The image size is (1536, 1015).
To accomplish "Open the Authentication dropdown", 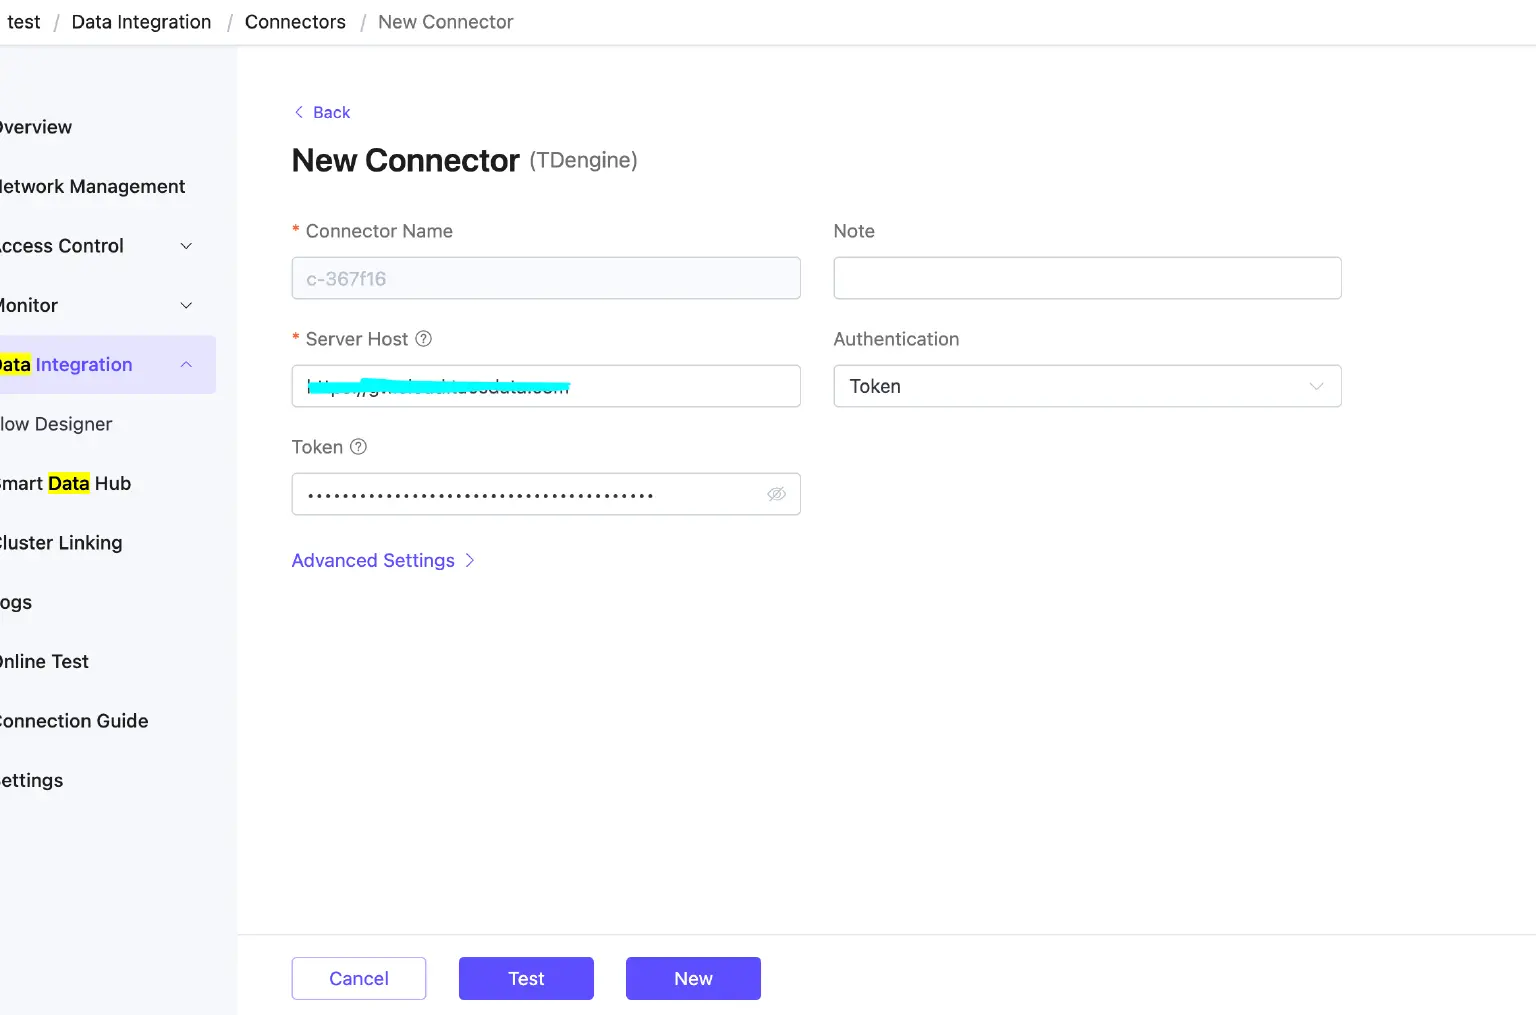I will pos(1086,386).
